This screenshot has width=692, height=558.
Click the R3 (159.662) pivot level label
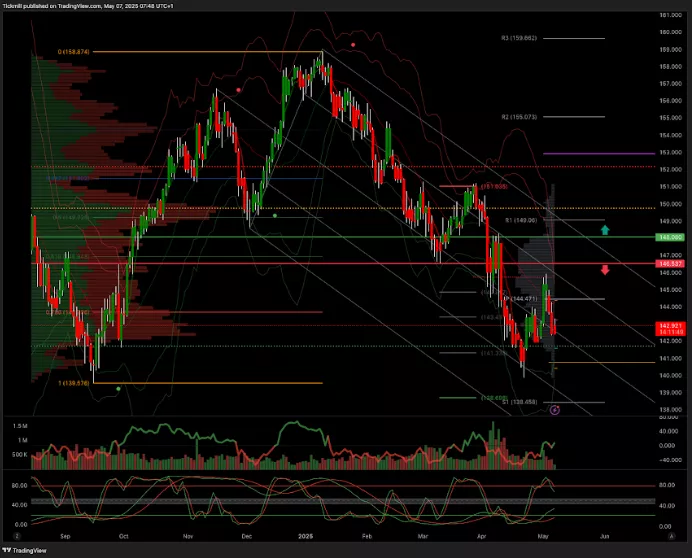pyautogui.click(x=519, y=38)
